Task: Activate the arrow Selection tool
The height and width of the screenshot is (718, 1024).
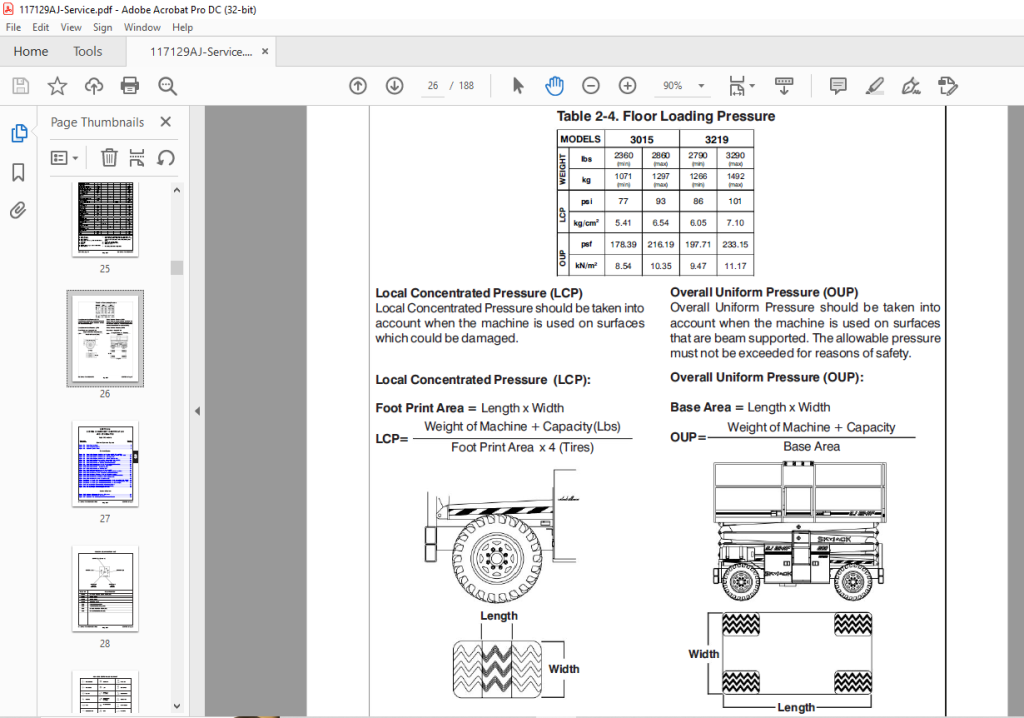Action: (518, 86)
